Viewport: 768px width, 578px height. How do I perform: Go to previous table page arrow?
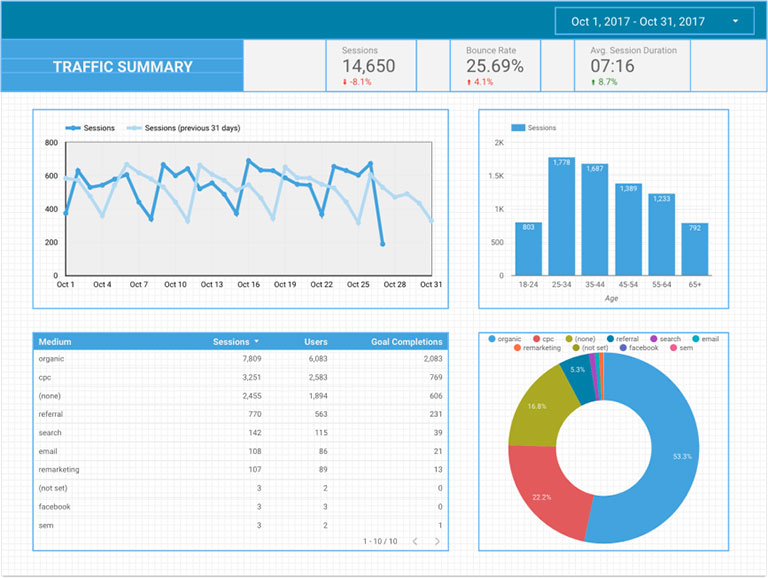pyautogui.click(x=415, y=541)
